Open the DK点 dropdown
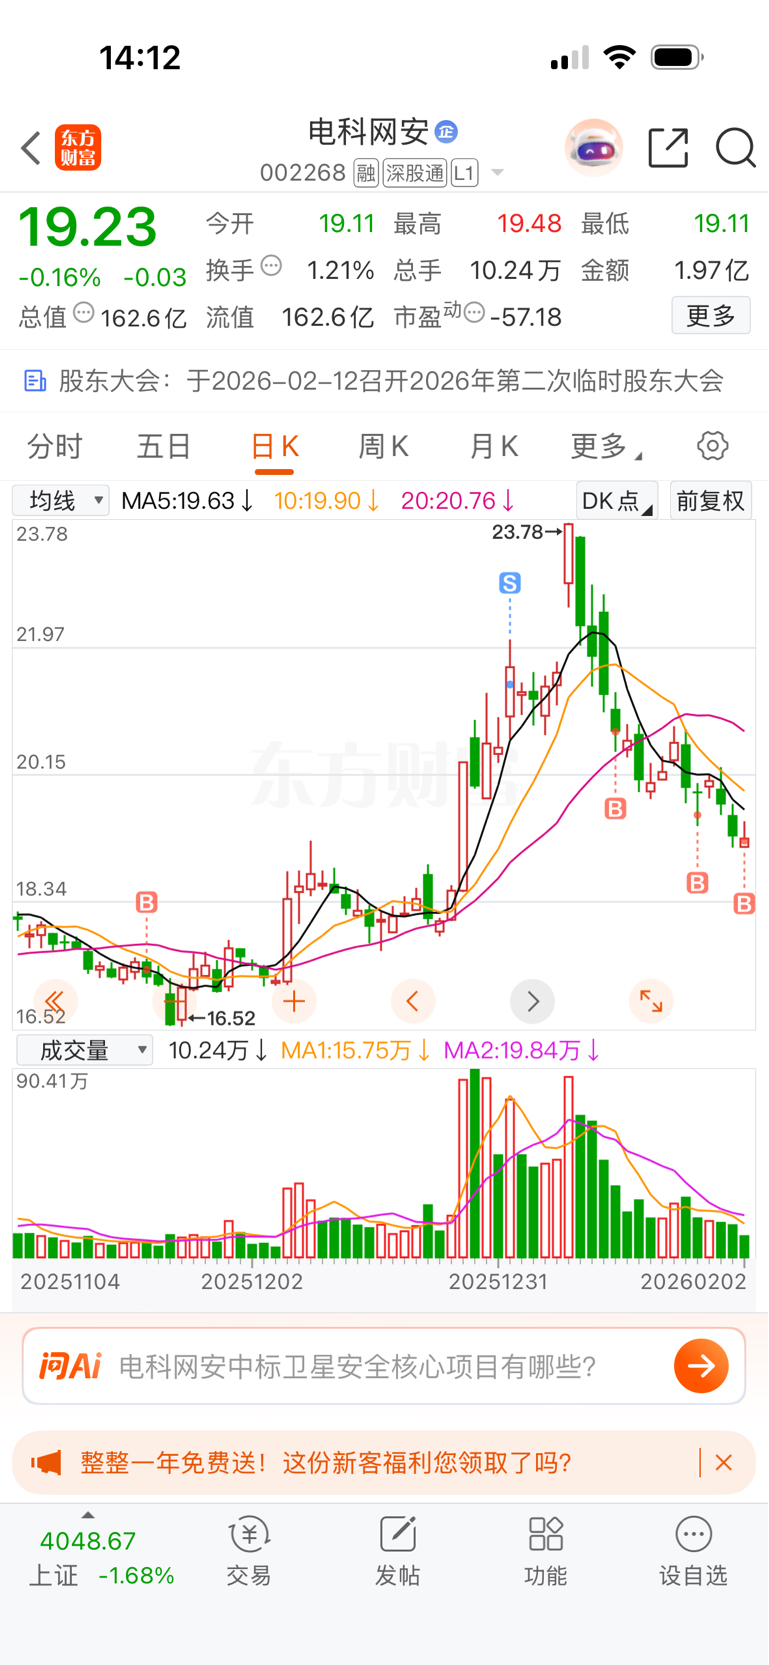 click(616, 500)
